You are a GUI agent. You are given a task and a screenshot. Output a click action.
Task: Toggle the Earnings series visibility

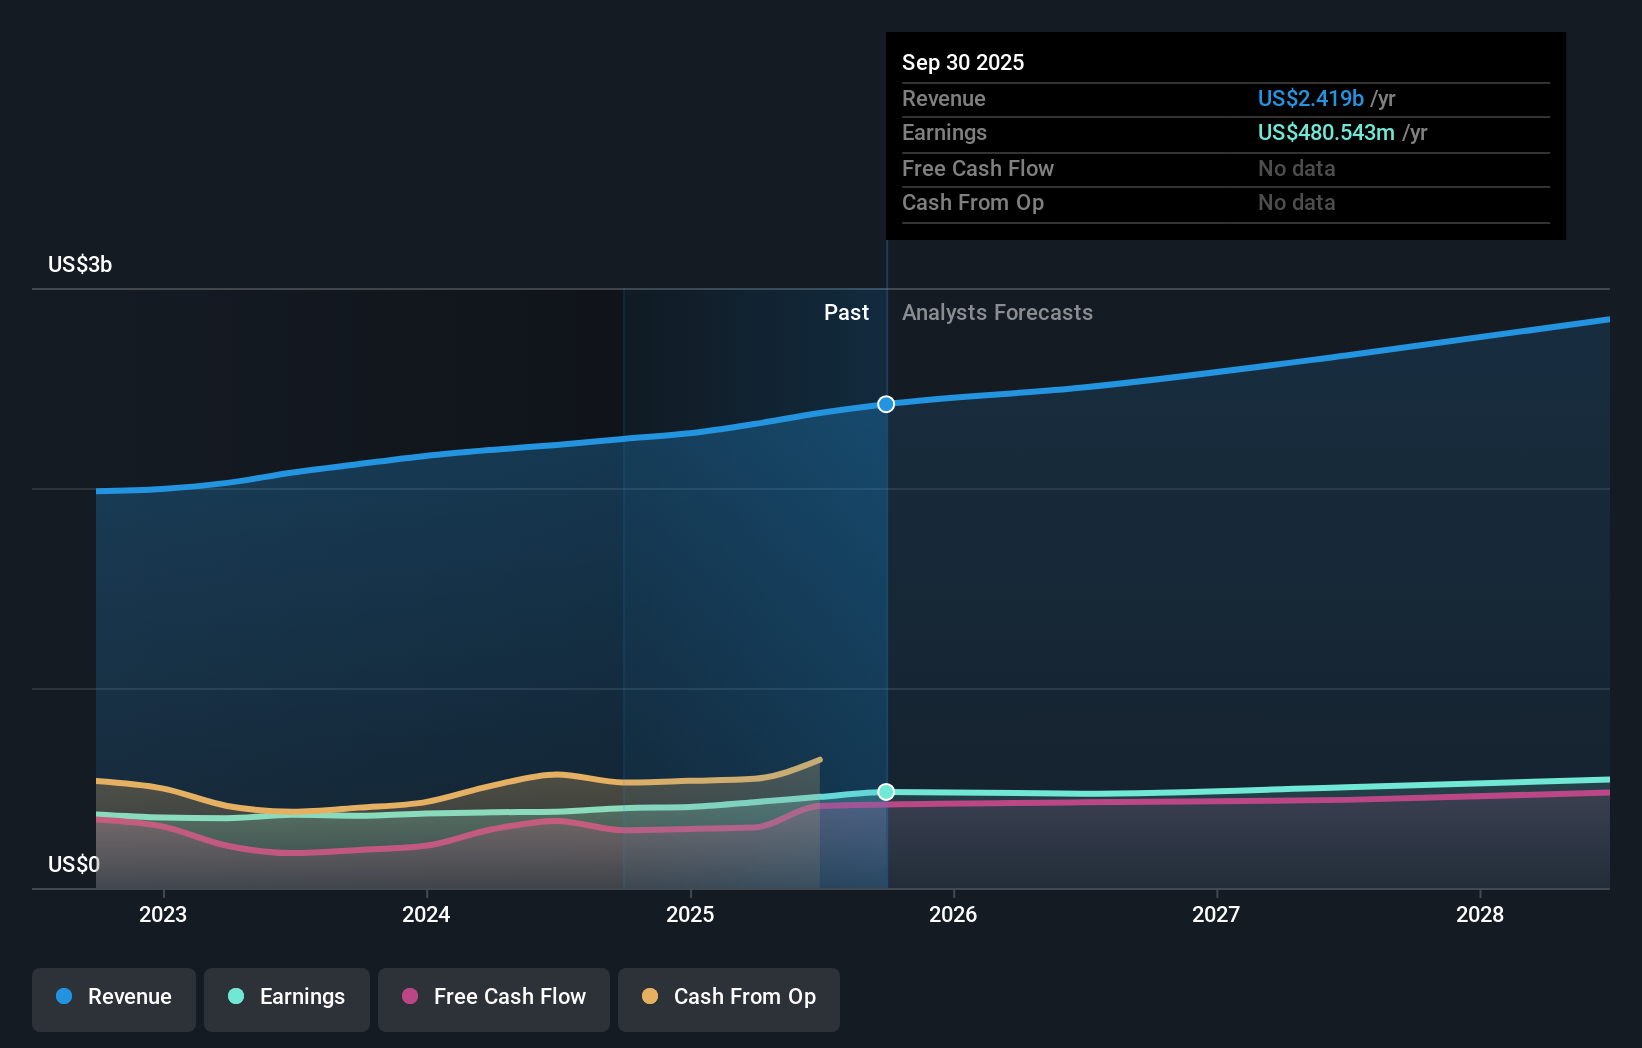coord(286,999)
